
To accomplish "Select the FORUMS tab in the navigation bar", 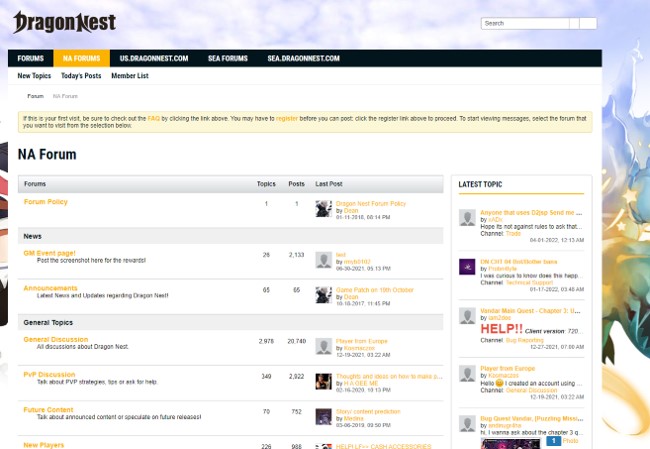I will click(x=30, y=59).
